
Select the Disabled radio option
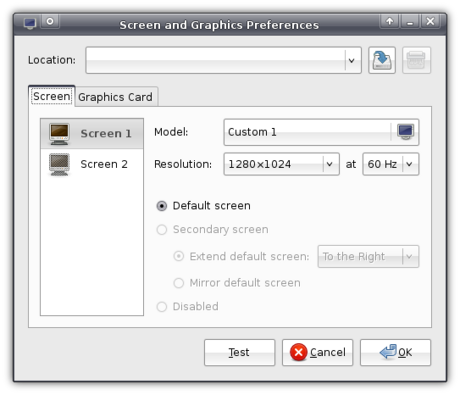(162, 307)
